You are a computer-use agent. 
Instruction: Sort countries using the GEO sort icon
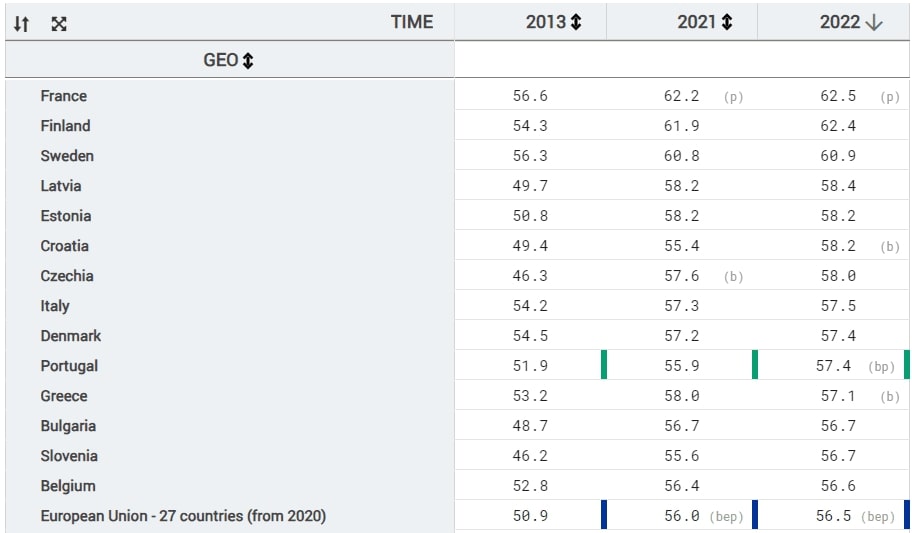tap(248, 61)
